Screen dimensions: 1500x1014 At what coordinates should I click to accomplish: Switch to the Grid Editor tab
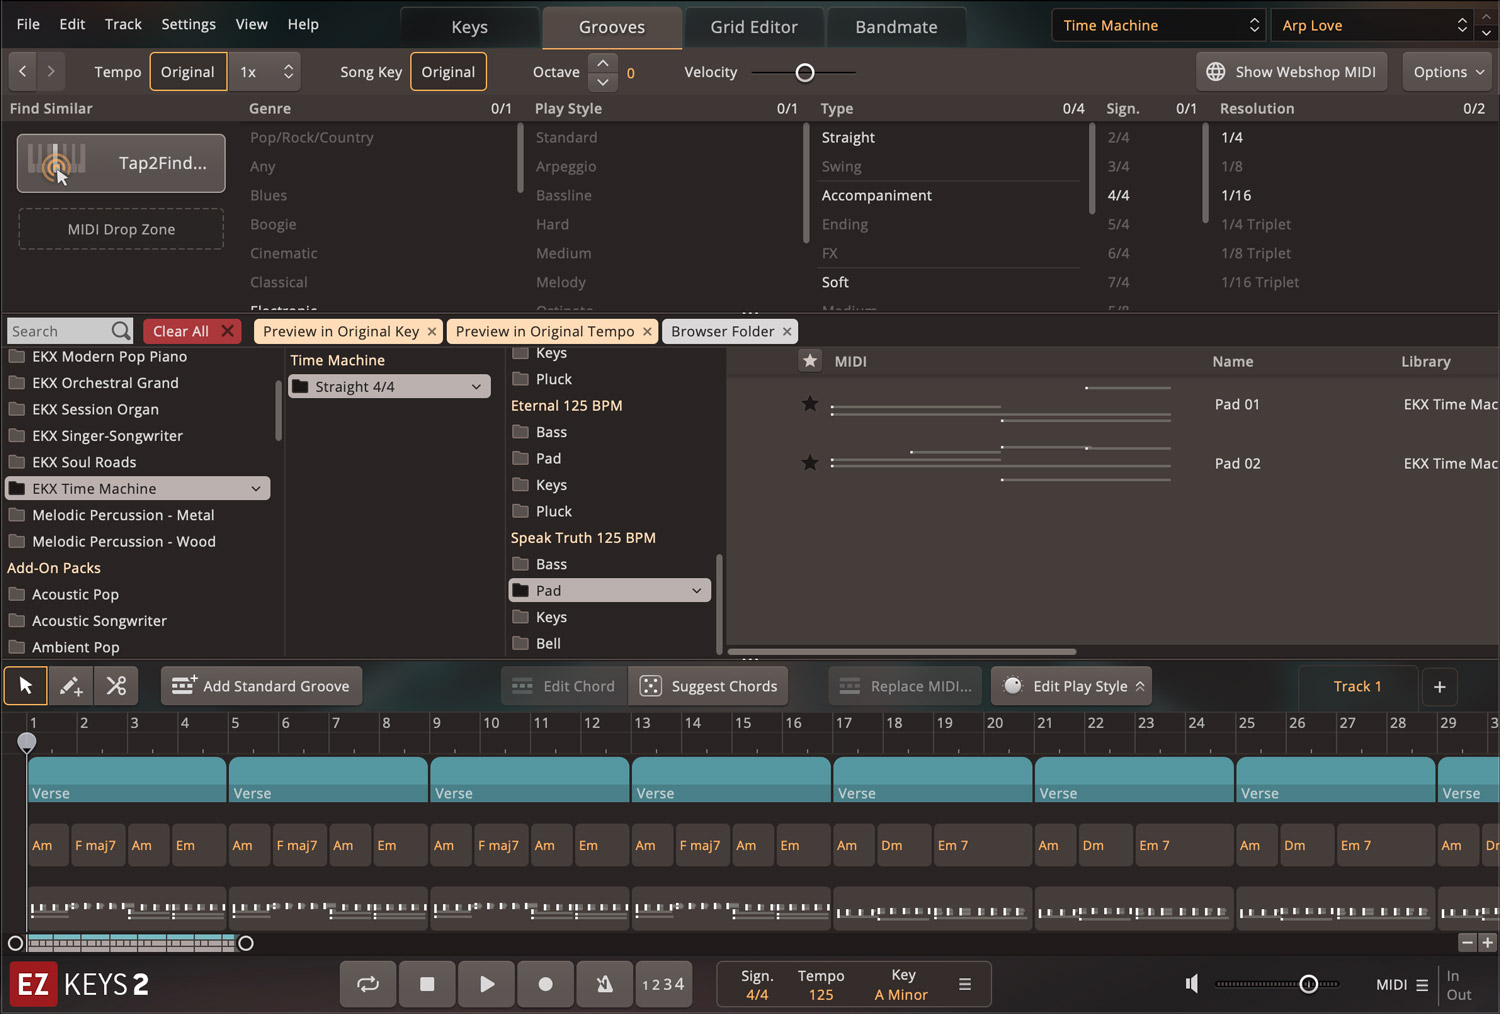(754, 27)
